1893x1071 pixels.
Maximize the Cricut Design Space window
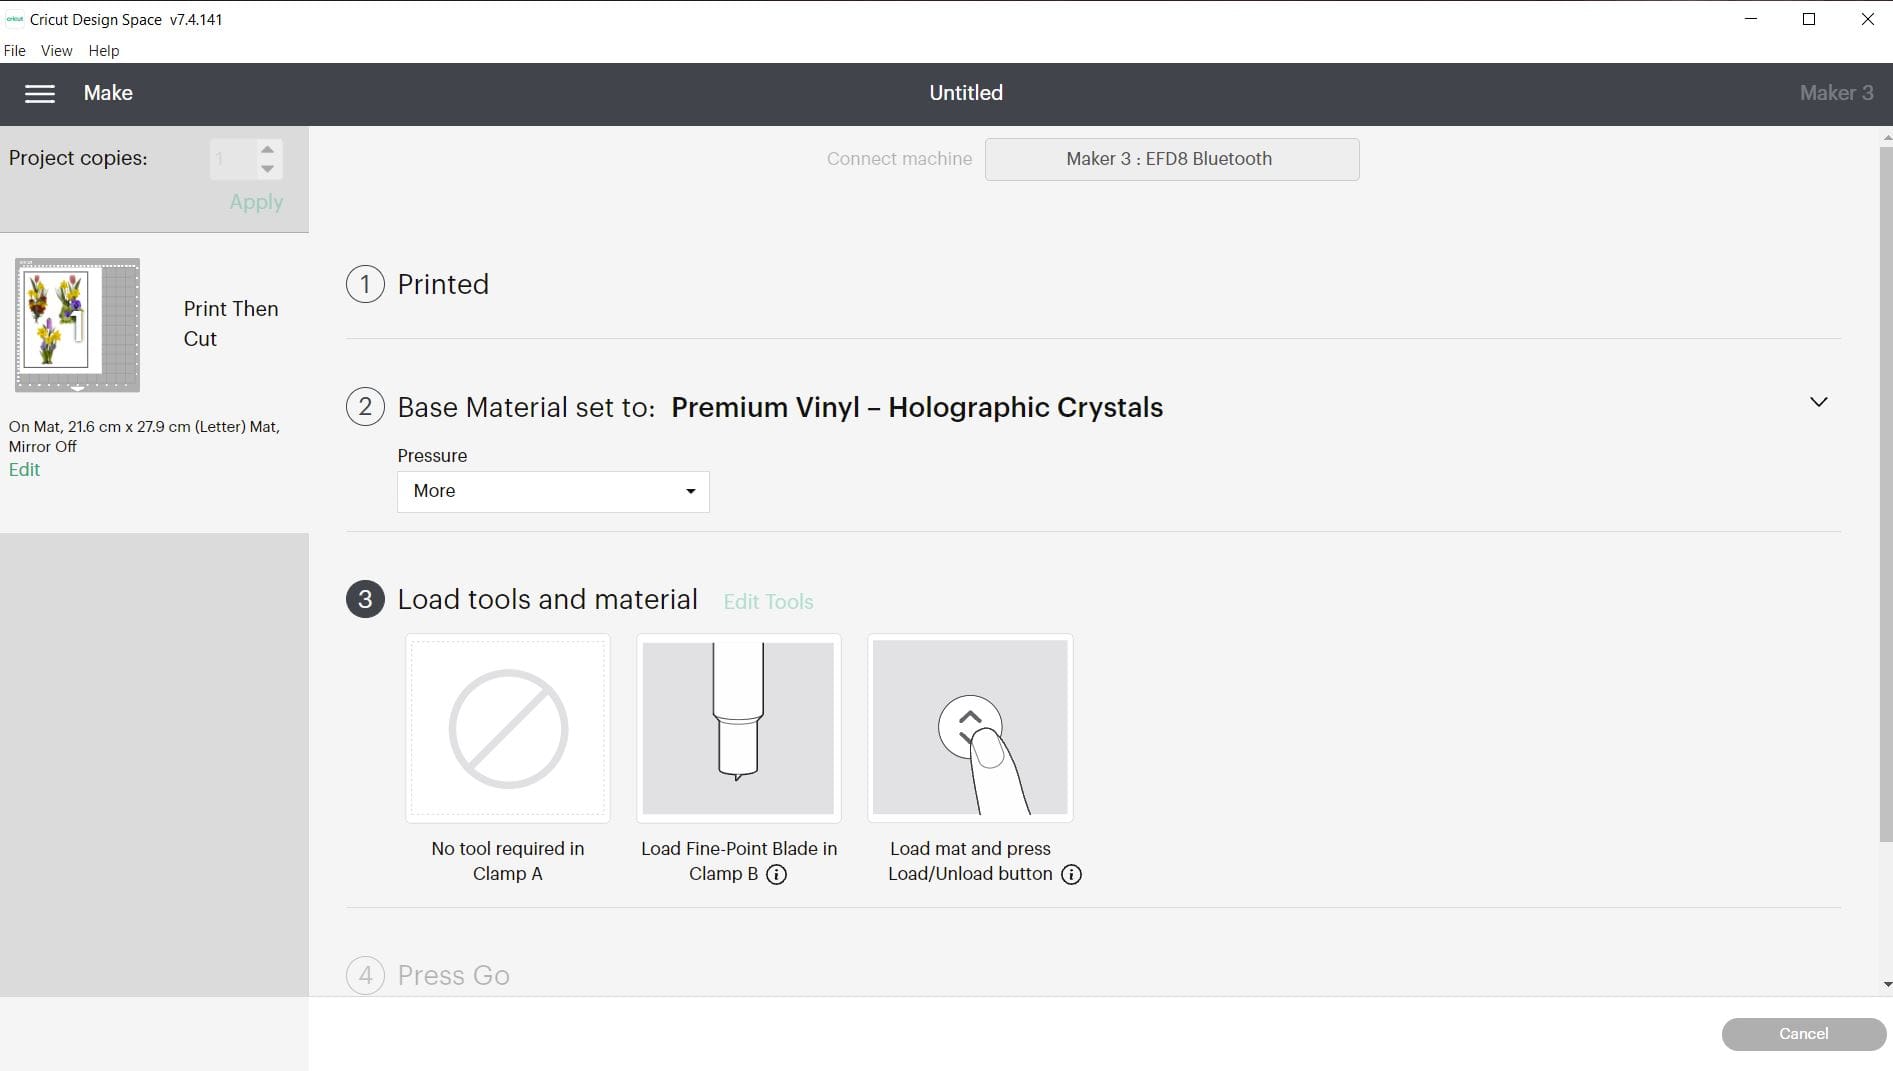coord(1809,19)
